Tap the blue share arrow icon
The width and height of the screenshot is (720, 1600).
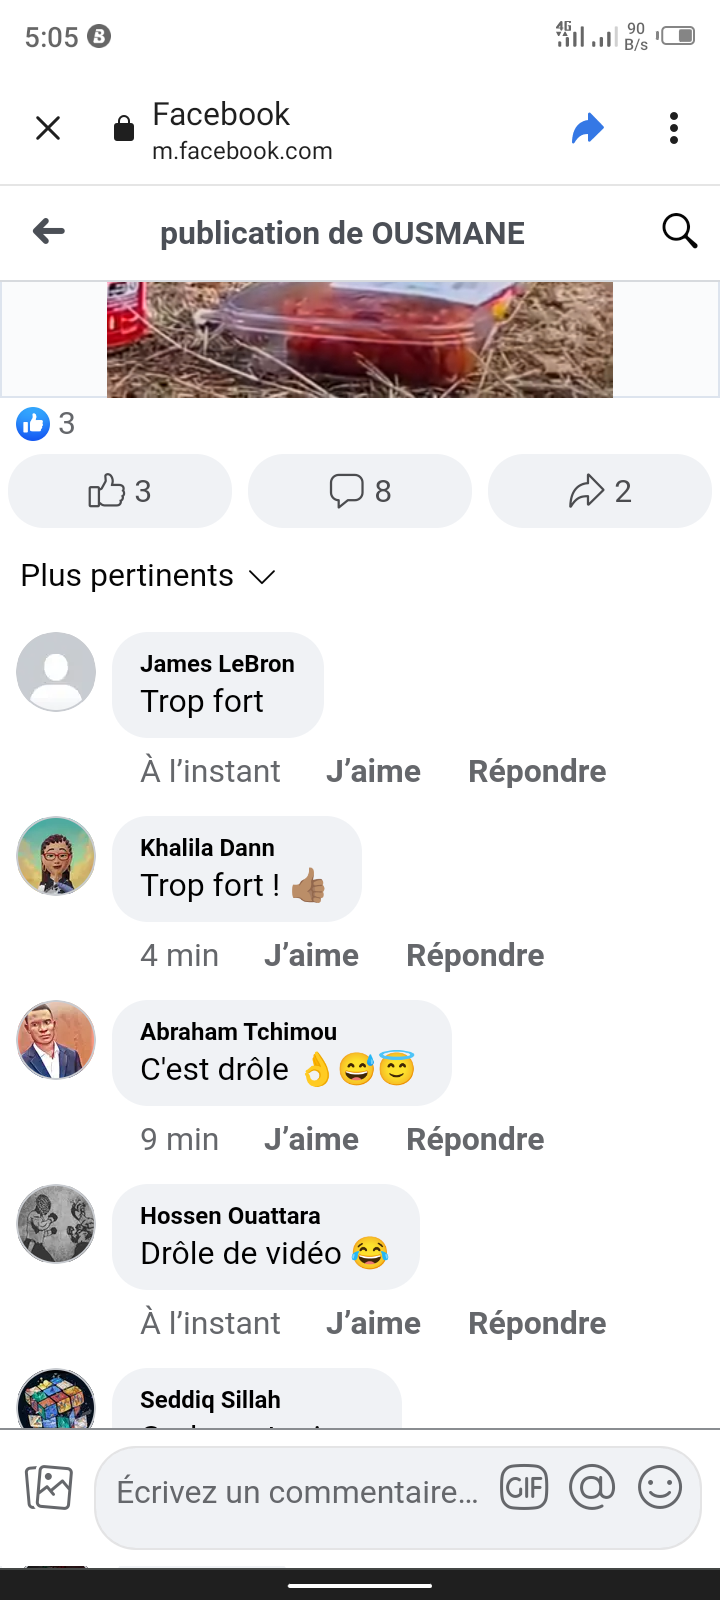588,128
